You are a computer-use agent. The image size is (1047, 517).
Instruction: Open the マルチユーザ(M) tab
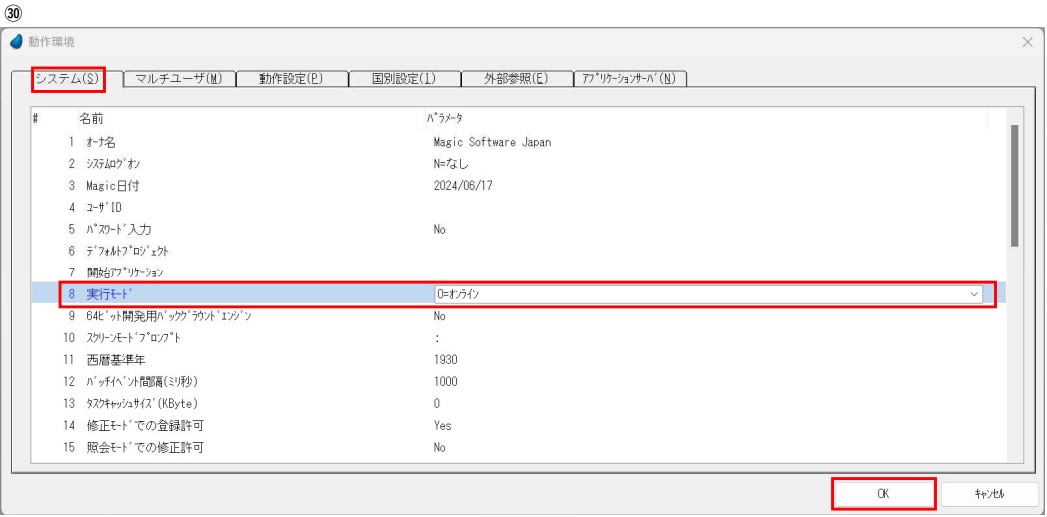point(177,79)
